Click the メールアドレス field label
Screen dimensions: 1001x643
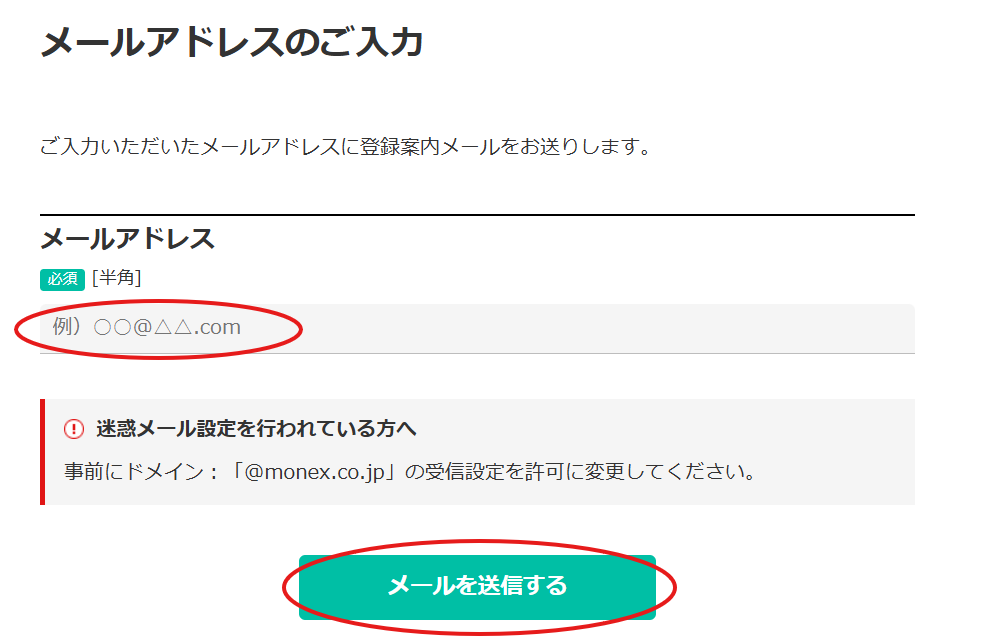pos(127,240)
